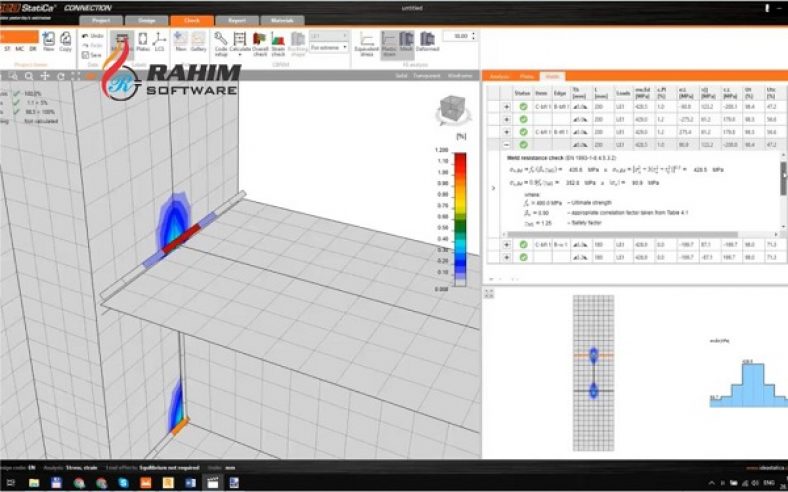Create a New project item
The image size is (788, 492).
[49, 42]
